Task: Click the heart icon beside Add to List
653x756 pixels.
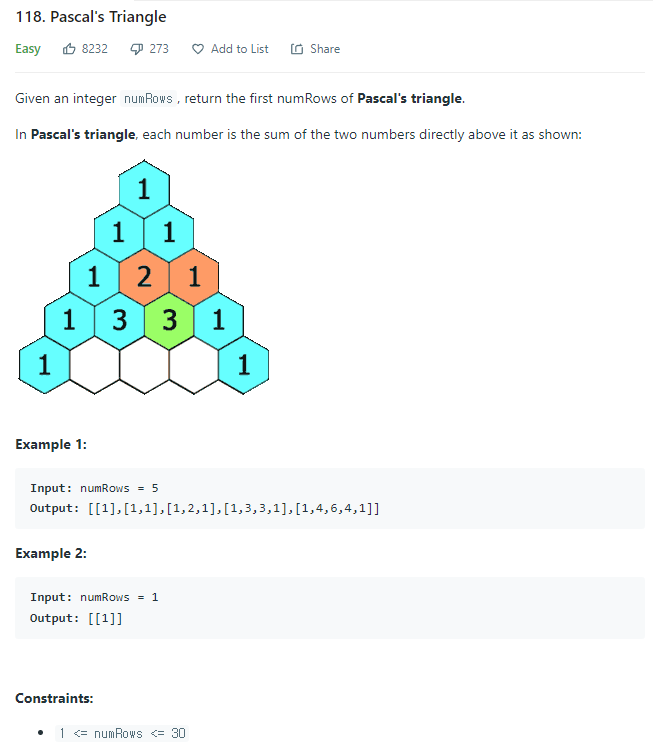Action: pyautogui.click(x=197, y=49)
